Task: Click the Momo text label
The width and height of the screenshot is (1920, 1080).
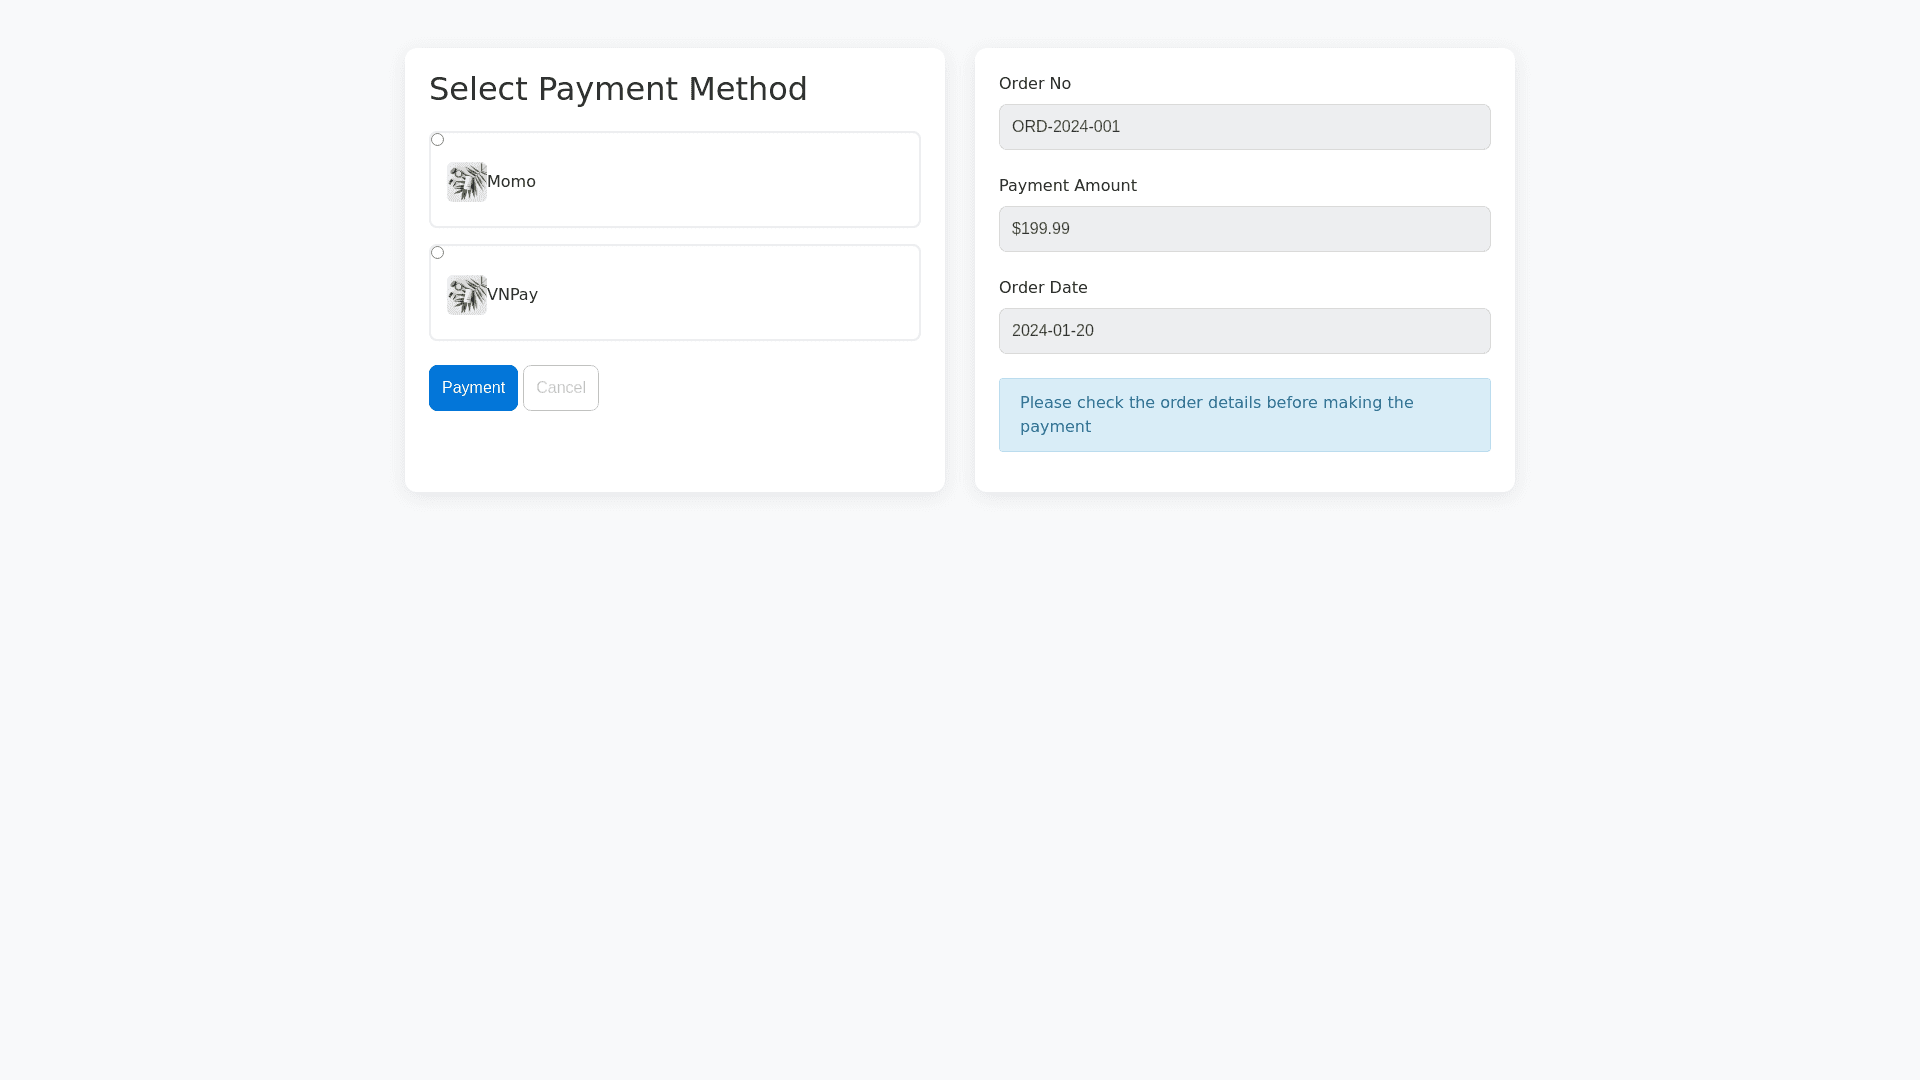Action: pyautogui.click(x=512, y=182)
